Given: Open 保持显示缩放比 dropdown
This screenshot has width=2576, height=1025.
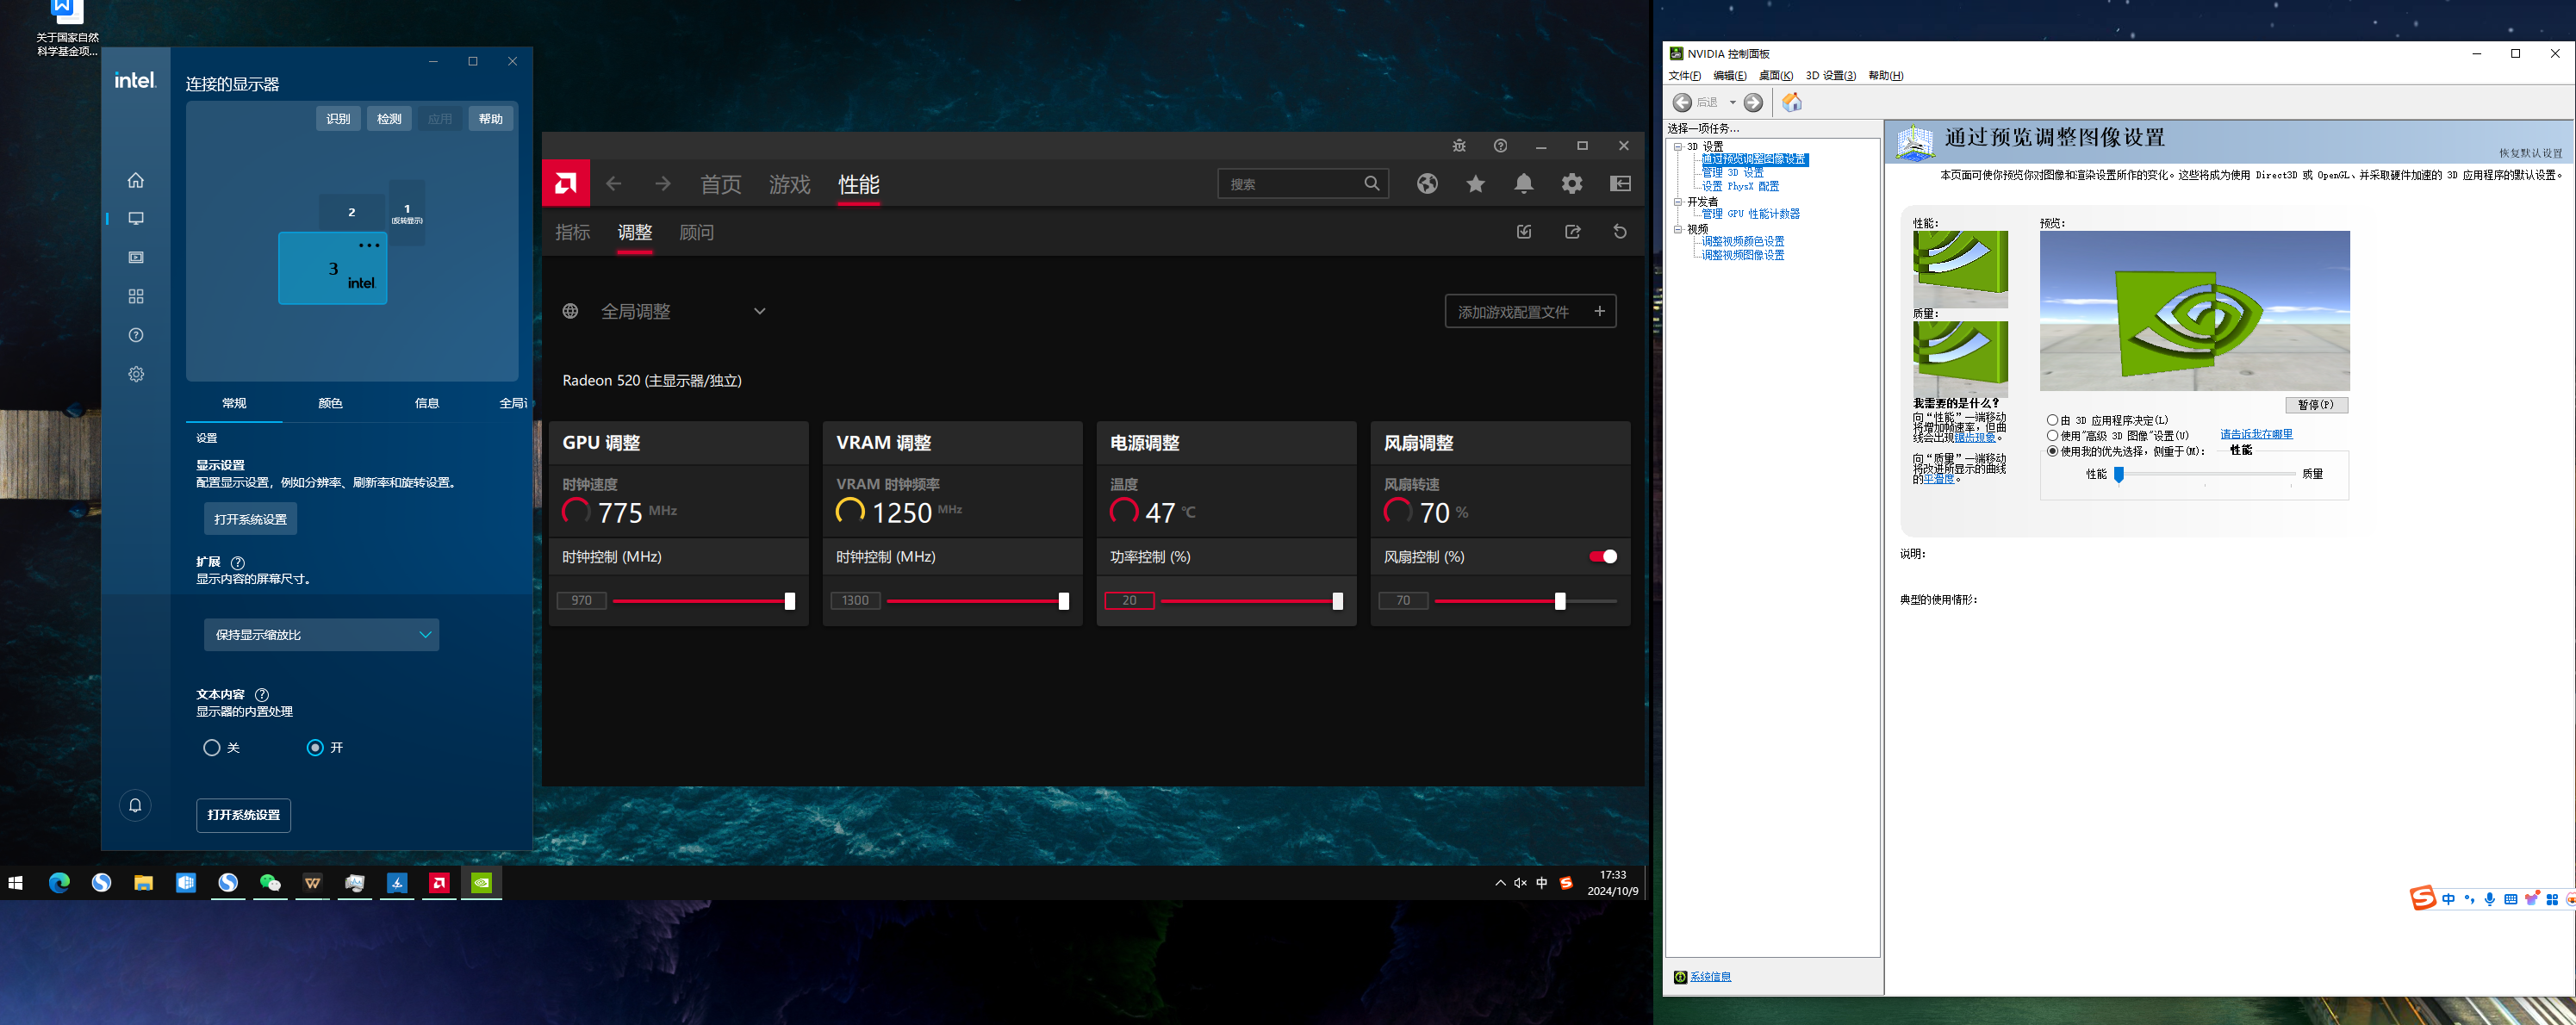Looking at the screenshot, I should [321, 635].
